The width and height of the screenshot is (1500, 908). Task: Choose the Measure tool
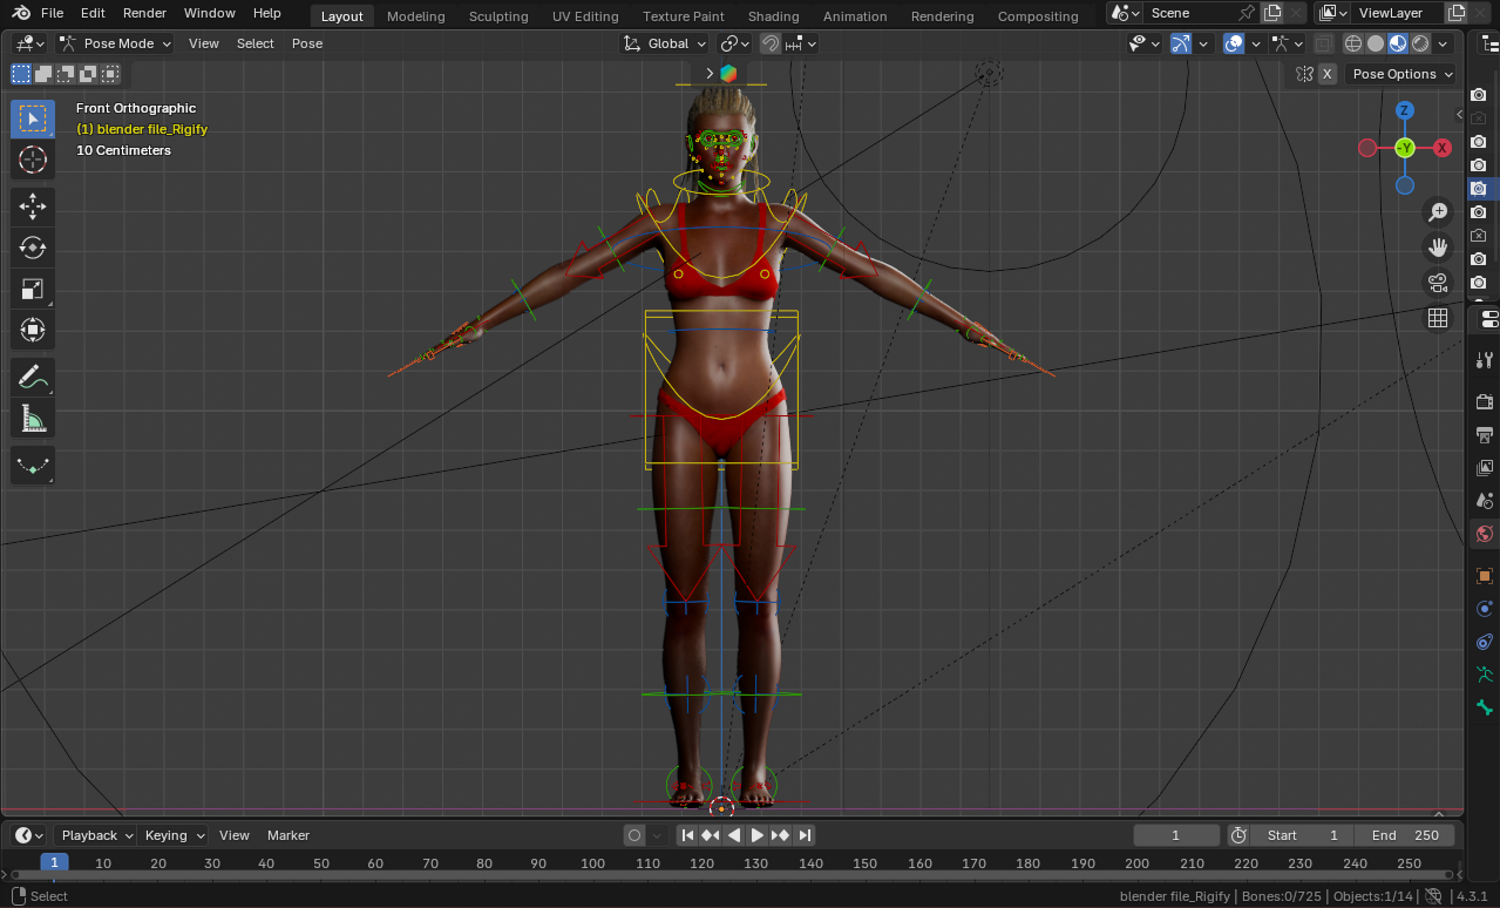pos(32,419)
